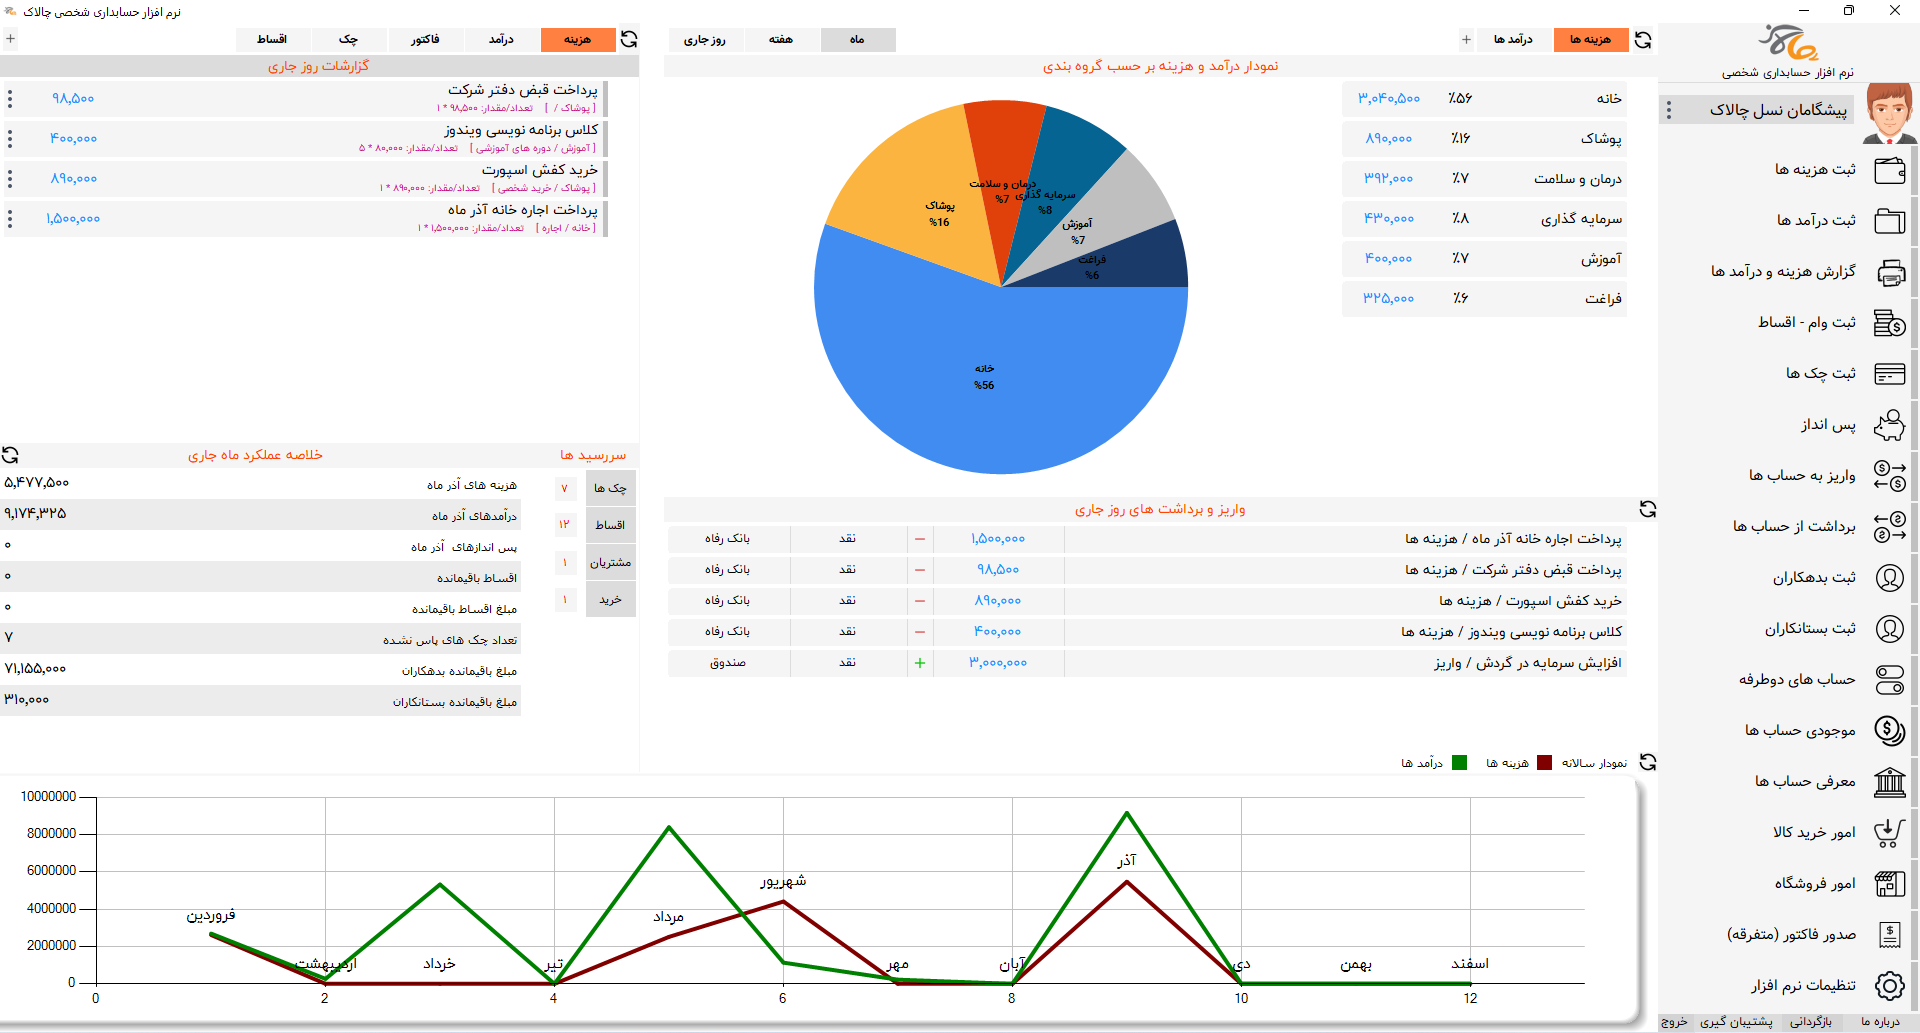1920x1033 pixels.
Task: Open گزارش هزینه و درآمد ها printer icon
Action: pos(1889,272)
